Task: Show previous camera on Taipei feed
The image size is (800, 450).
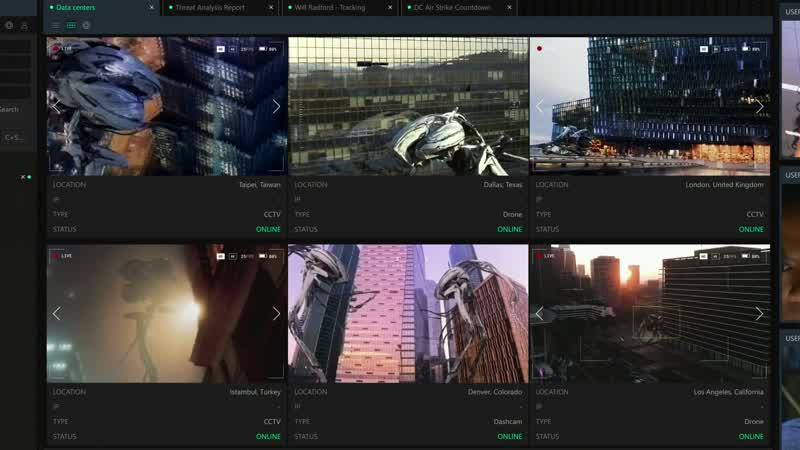Action: [56, 106]
